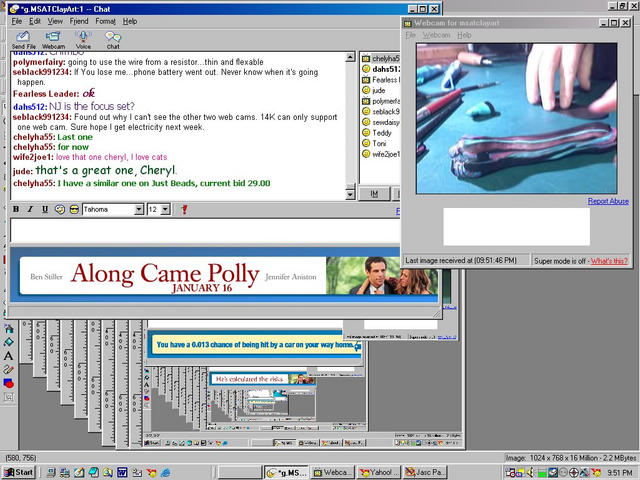Select Fearless Leader in the member list
This screenshot has height=480, width=640.
point(381,80)
